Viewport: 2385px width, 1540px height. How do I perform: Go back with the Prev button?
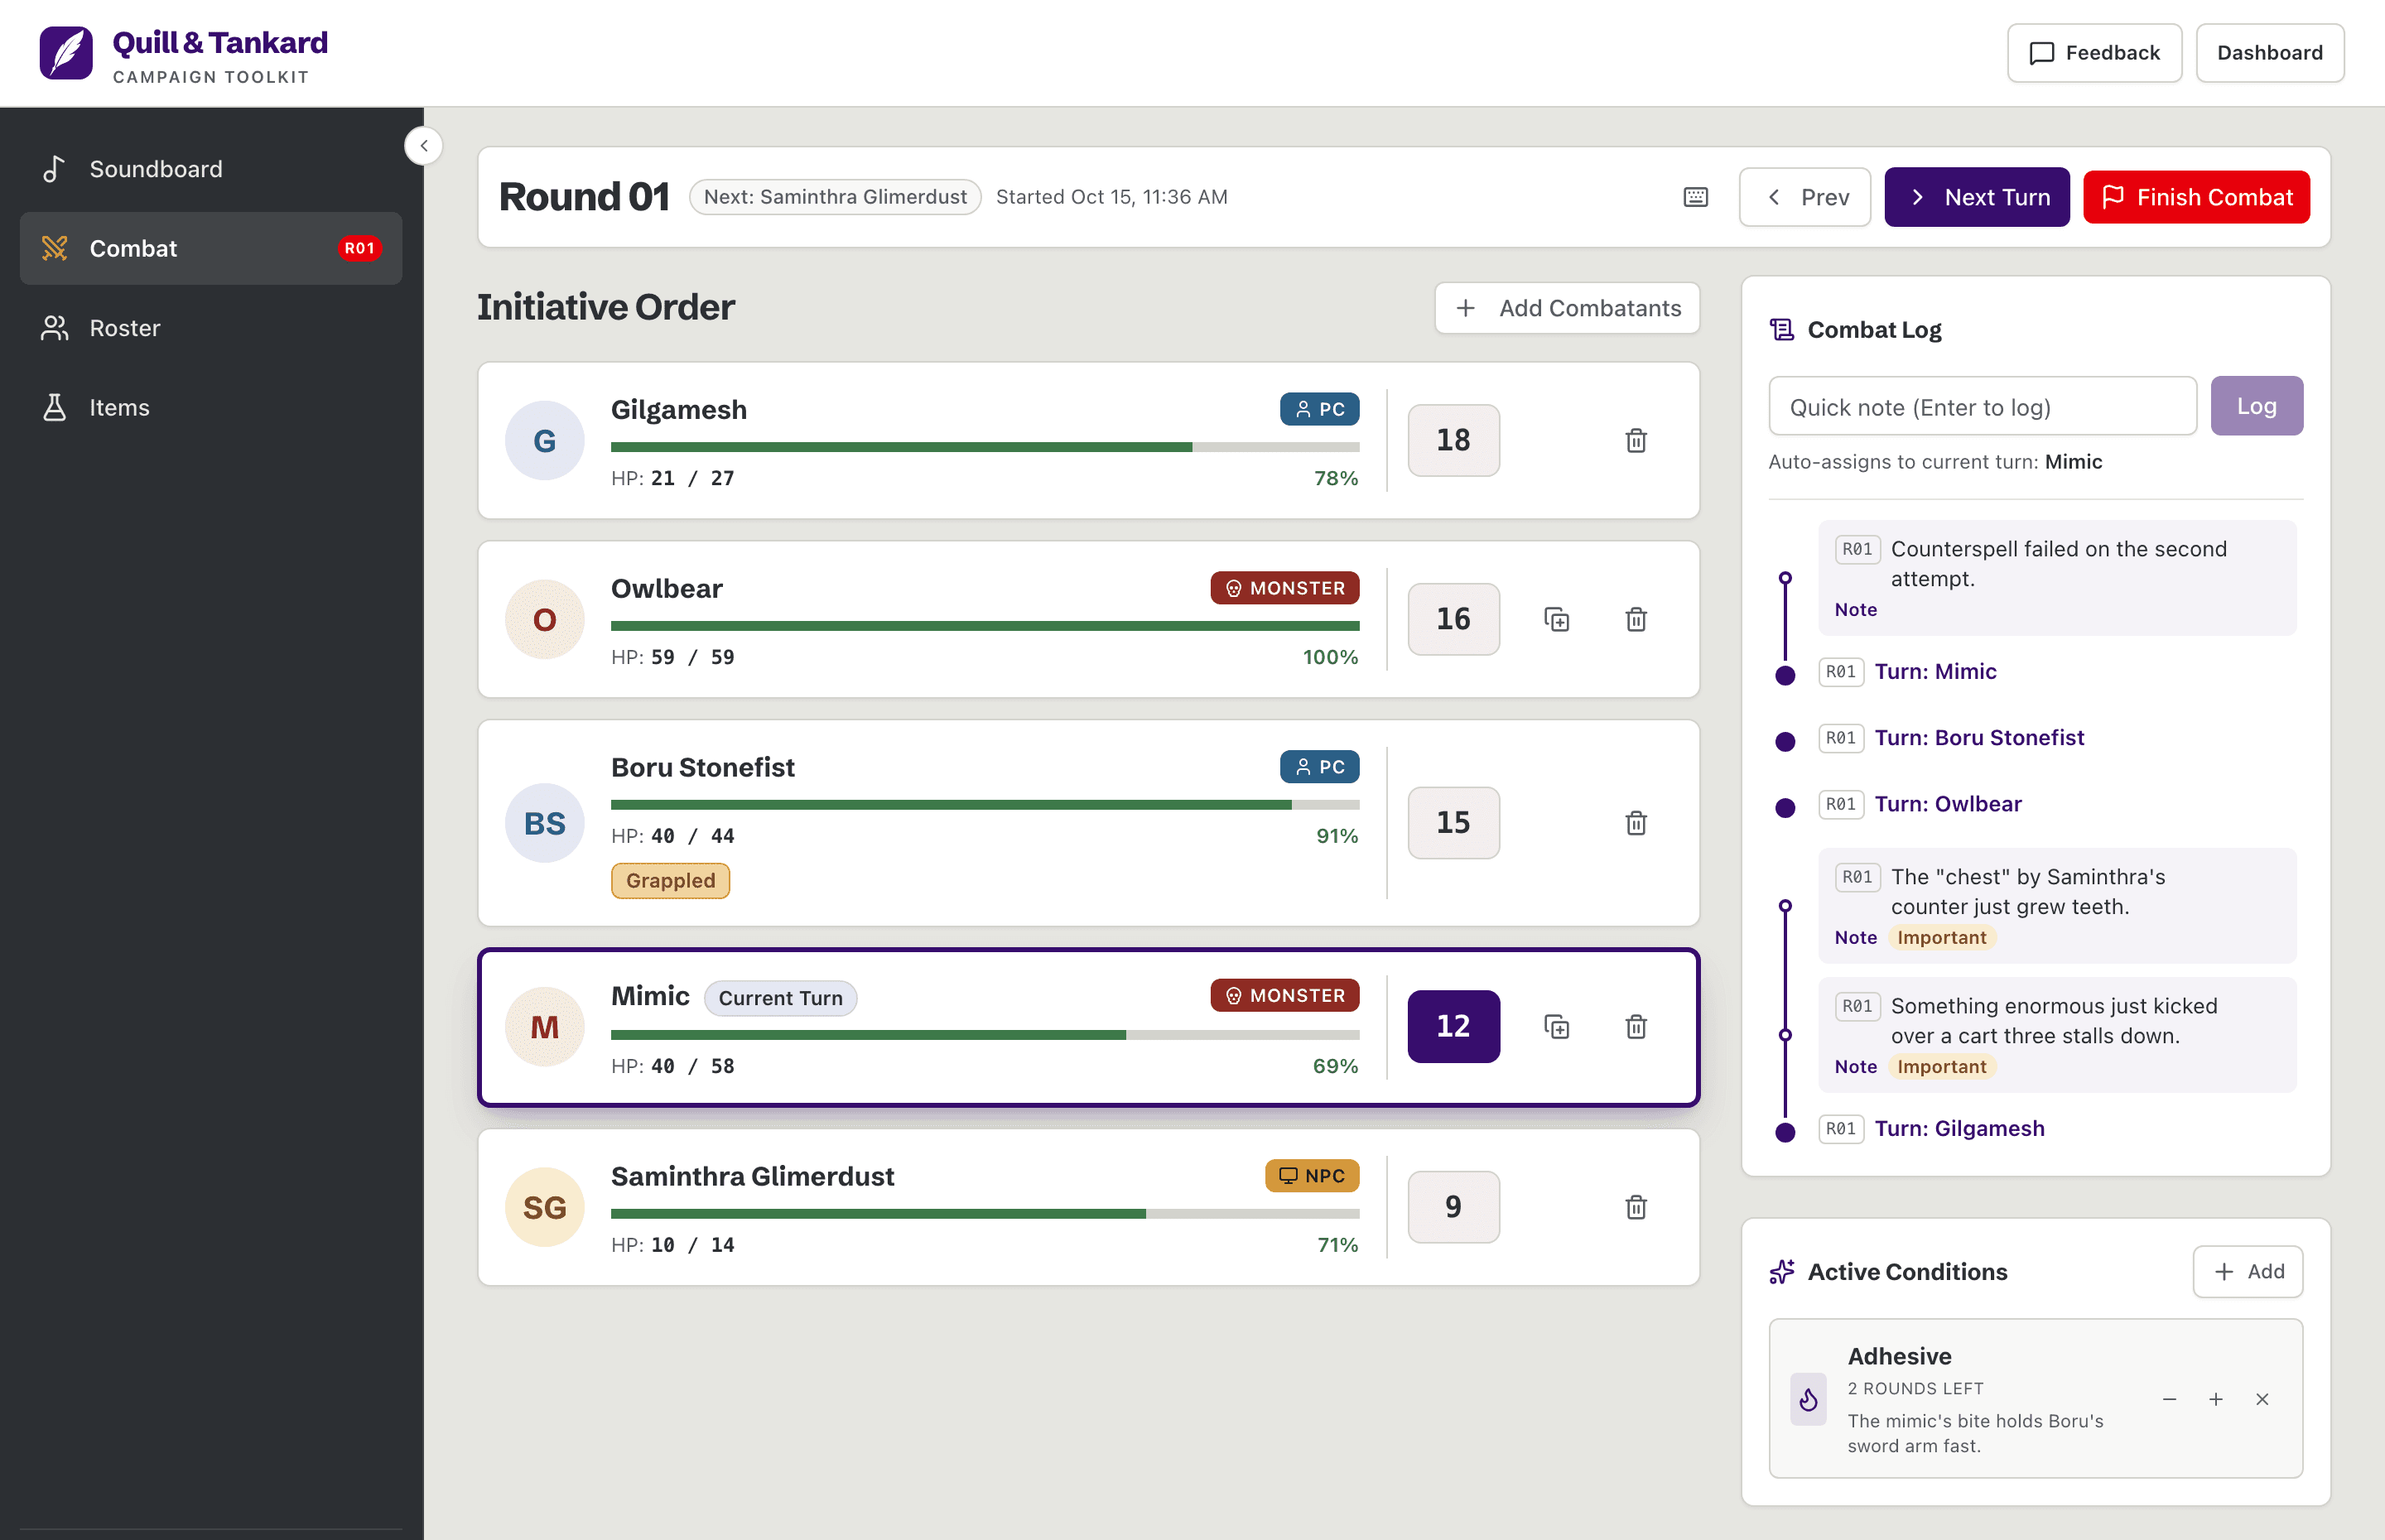1805,197
